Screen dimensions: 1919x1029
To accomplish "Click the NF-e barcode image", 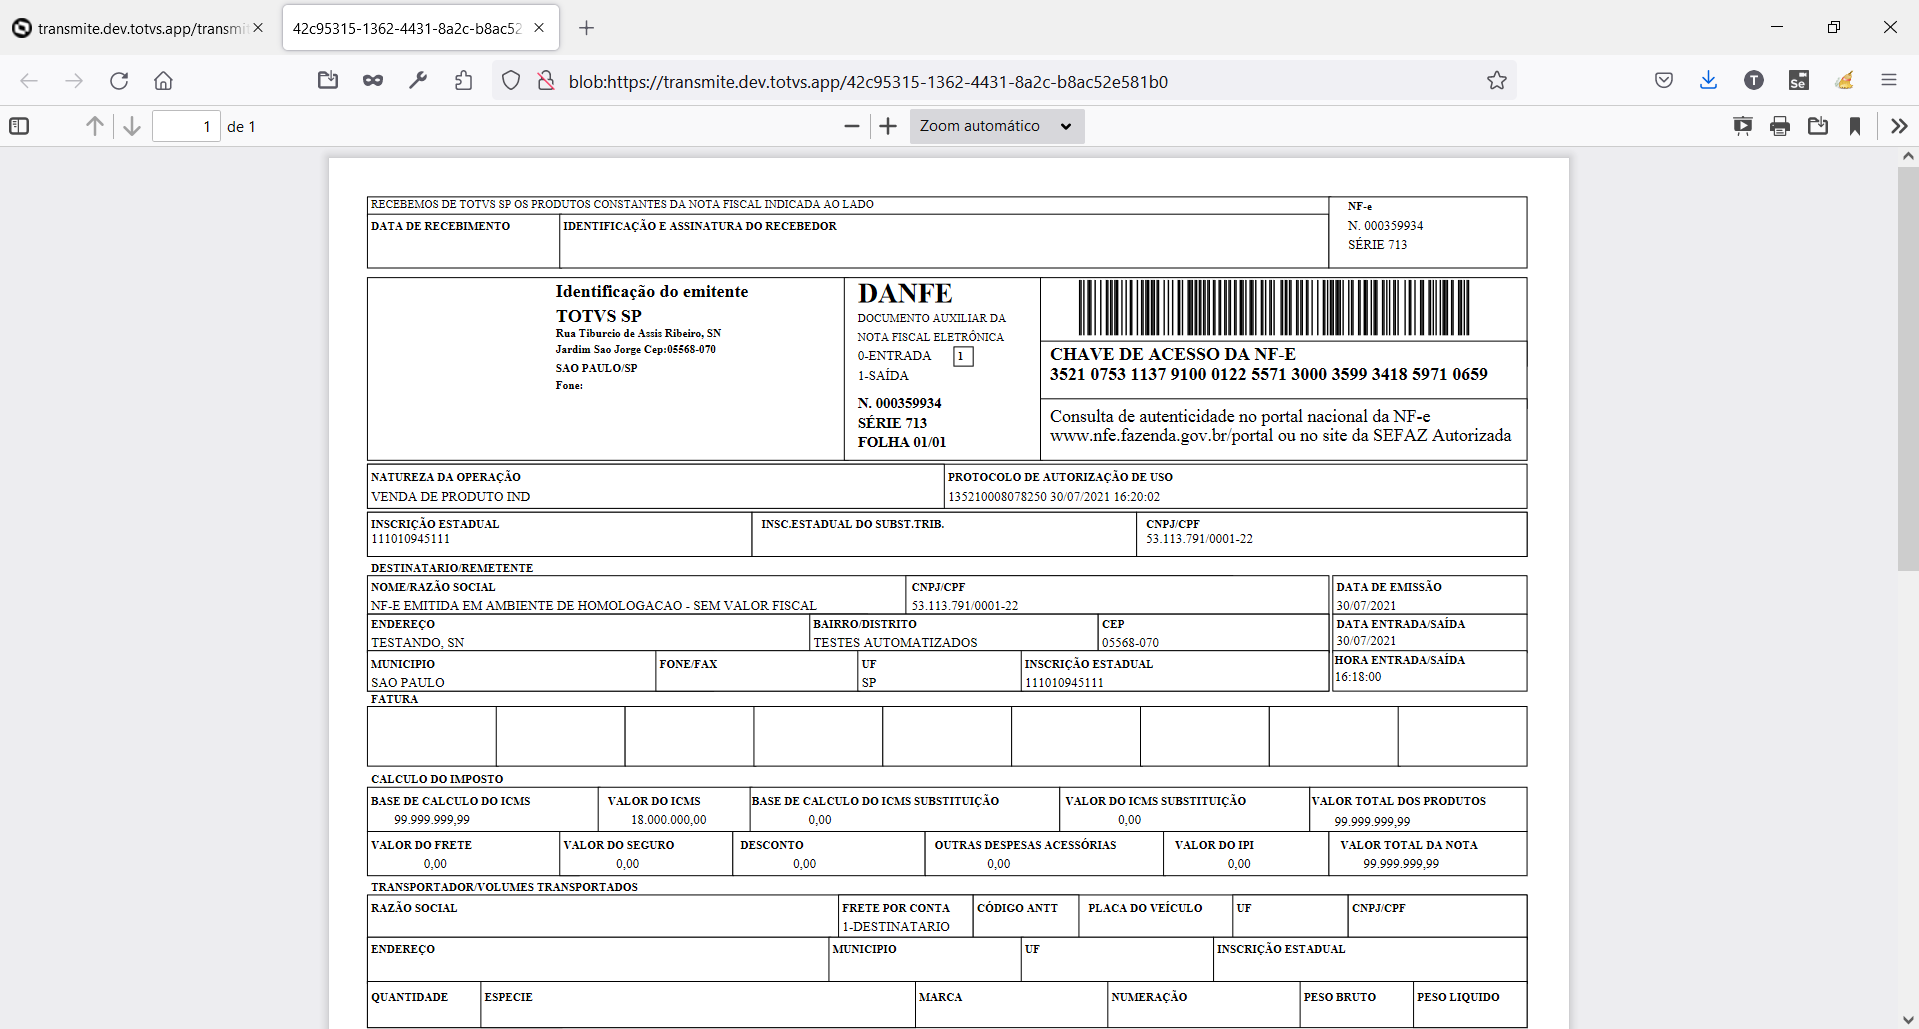I will [1274, 308].
